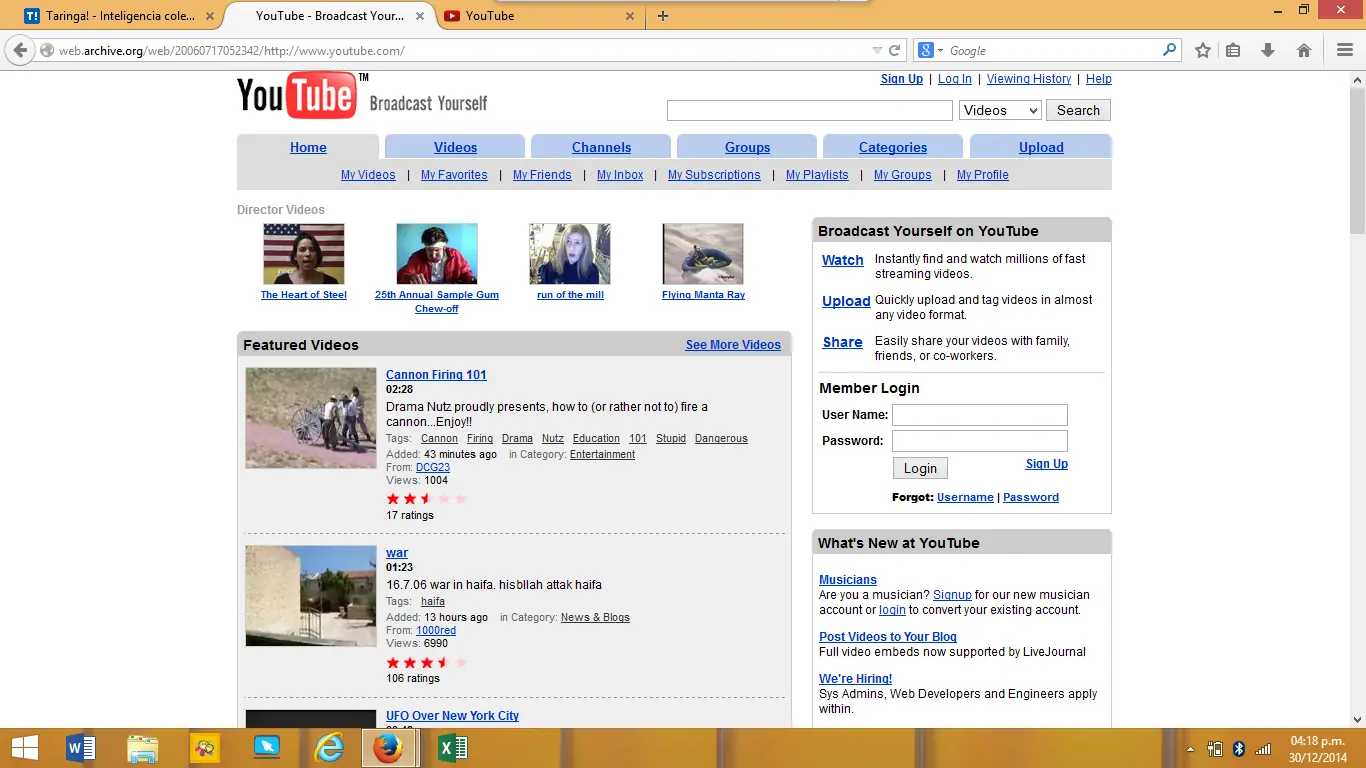This screenshot has height=768, width=1366.
Task: Open Internet Explorer from the taskbar
Action: coord(328,748)
